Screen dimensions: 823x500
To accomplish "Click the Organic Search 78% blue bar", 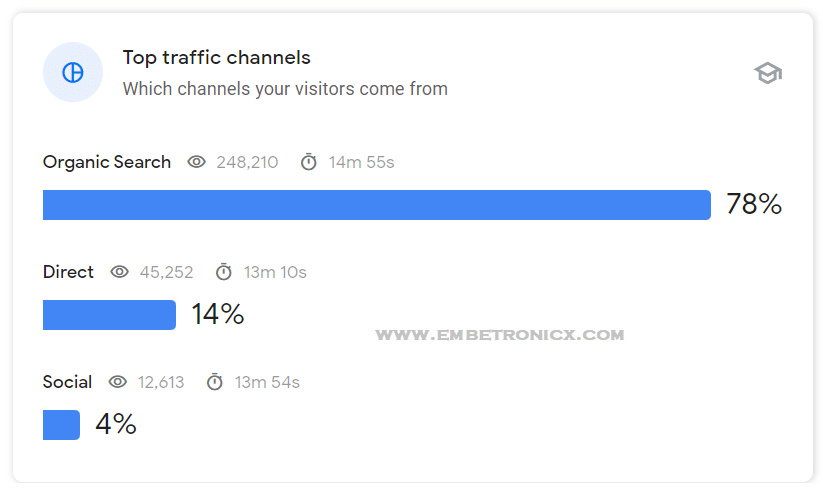I will click(377, 205).
